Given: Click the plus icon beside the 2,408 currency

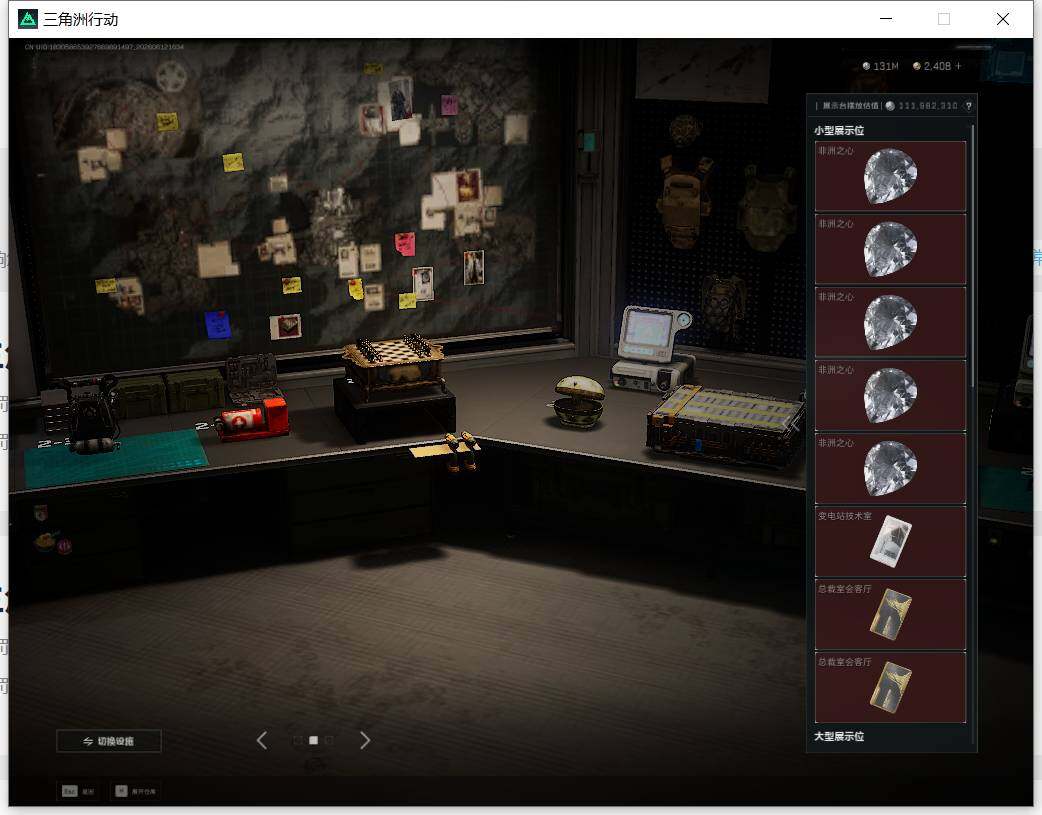Looking at the screenshot, I should (958, 66).
